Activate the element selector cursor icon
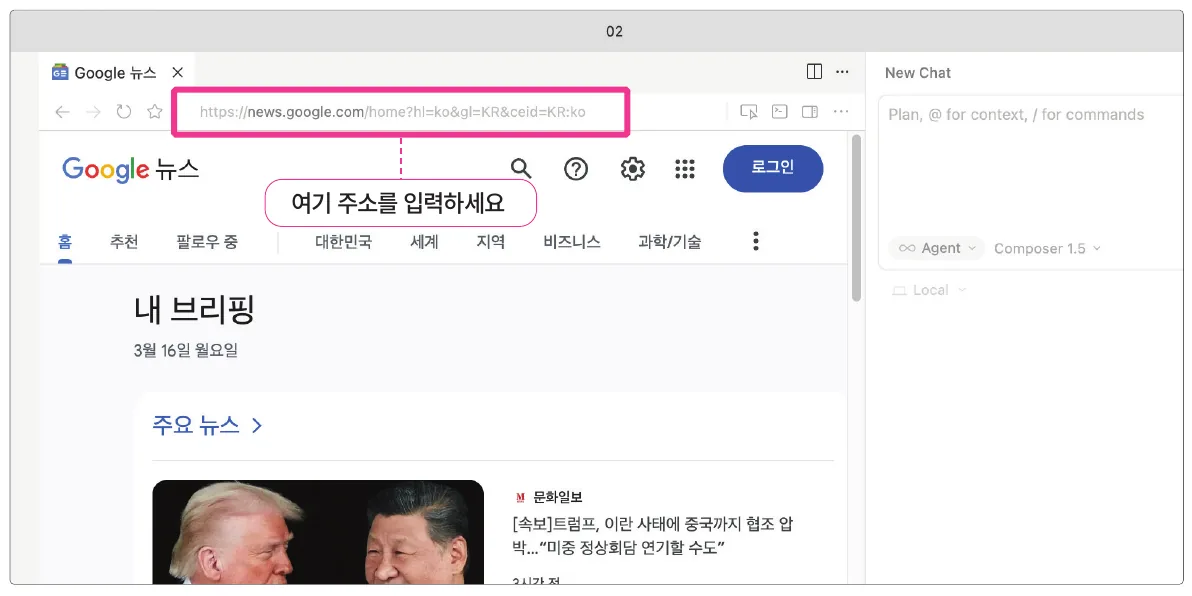Viewport: 1192px width, 596px height. click(x=749, y=112)
